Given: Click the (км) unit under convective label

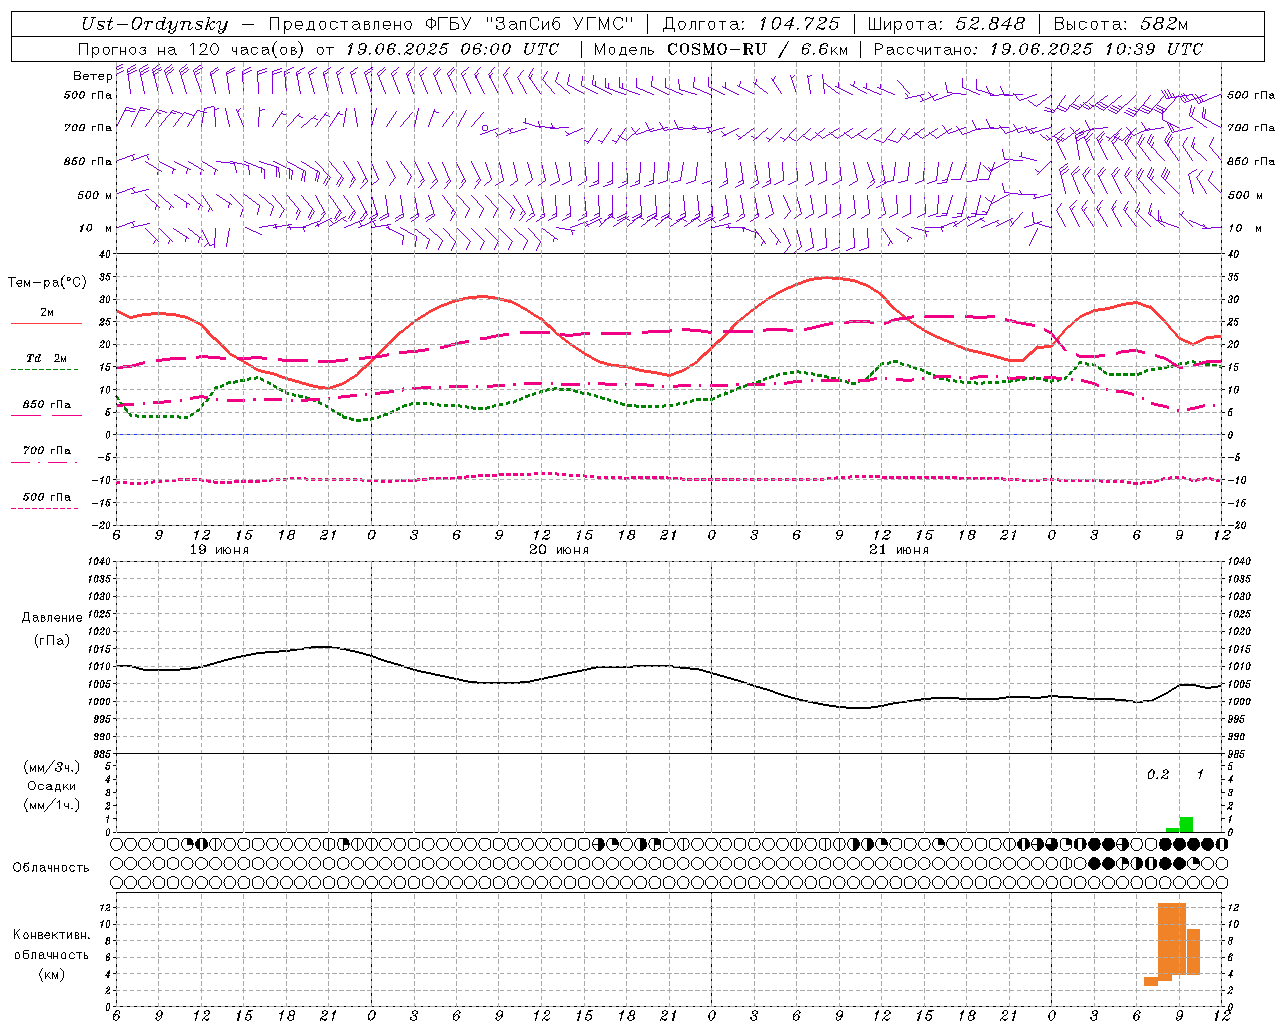Looking at the screenshot, I should 52,974.
